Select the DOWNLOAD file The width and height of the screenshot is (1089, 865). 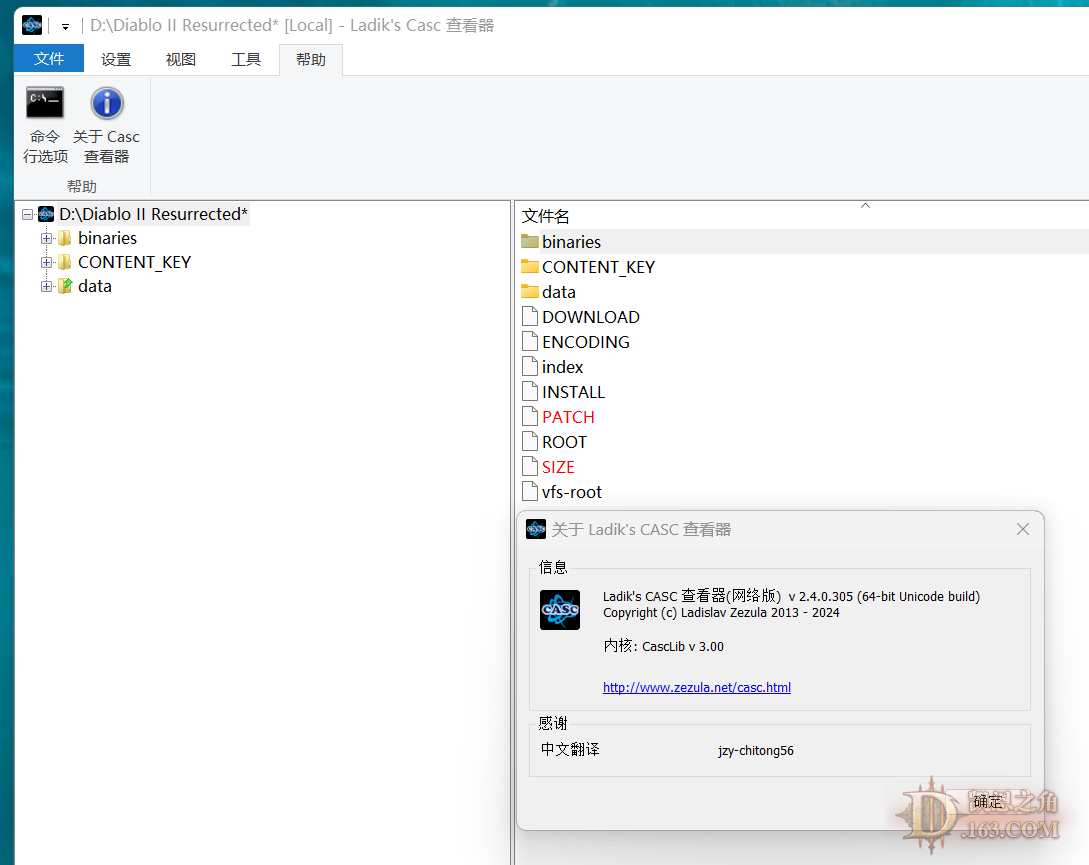pos(590,317)
